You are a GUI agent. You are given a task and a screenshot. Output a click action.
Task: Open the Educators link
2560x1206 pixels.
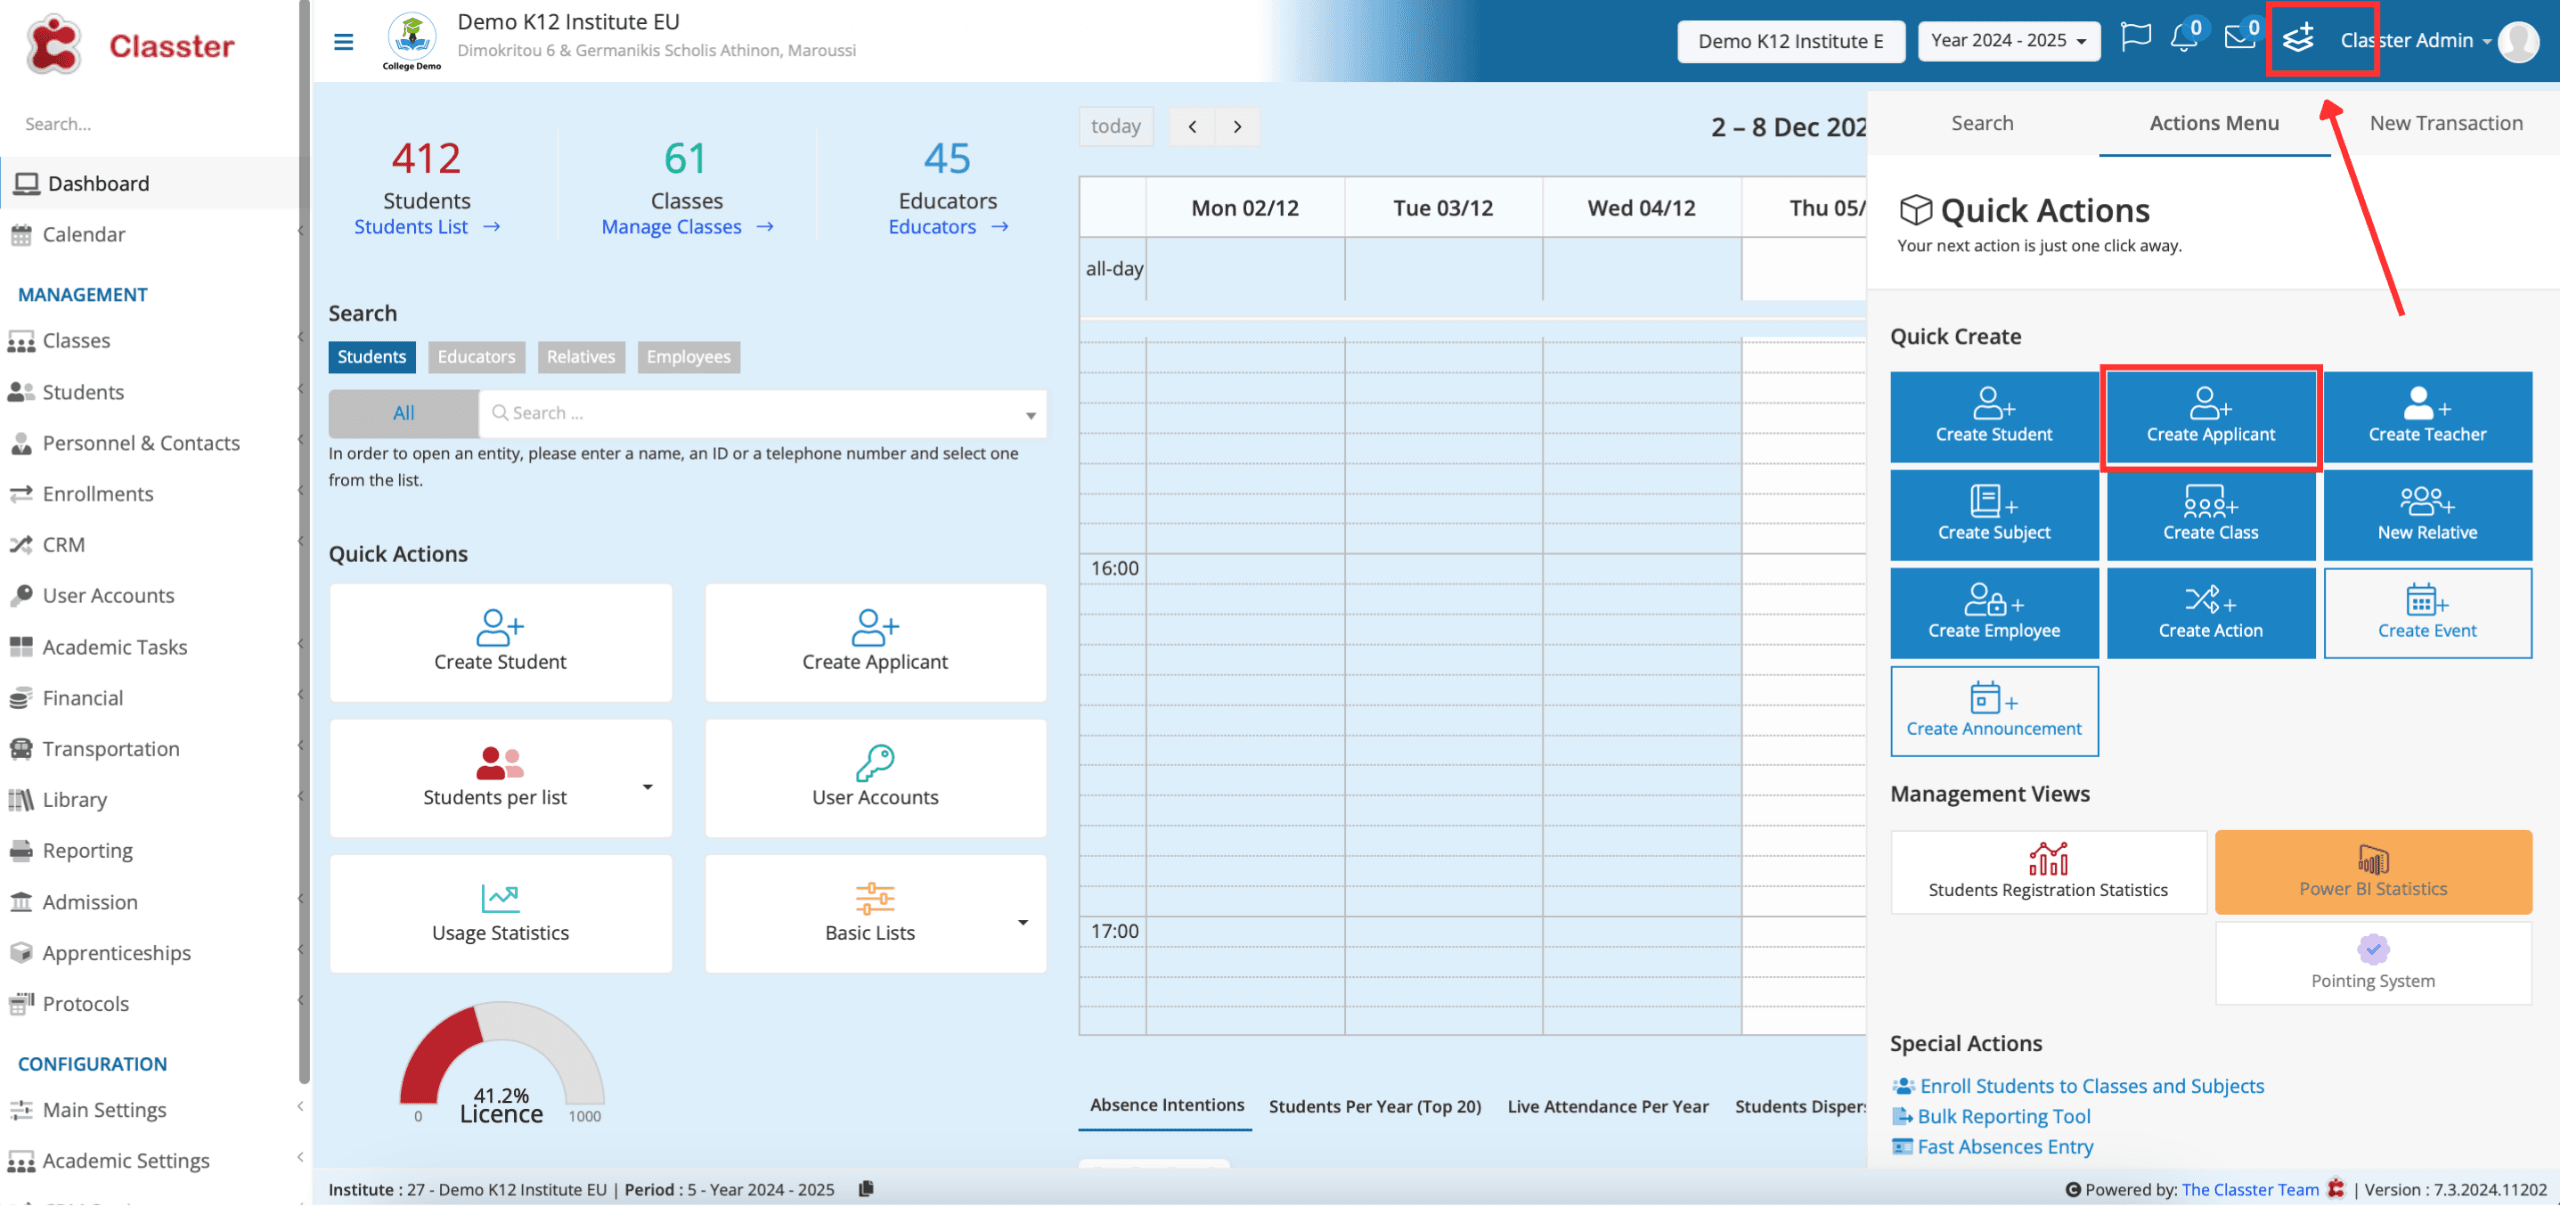coord(948,227)
